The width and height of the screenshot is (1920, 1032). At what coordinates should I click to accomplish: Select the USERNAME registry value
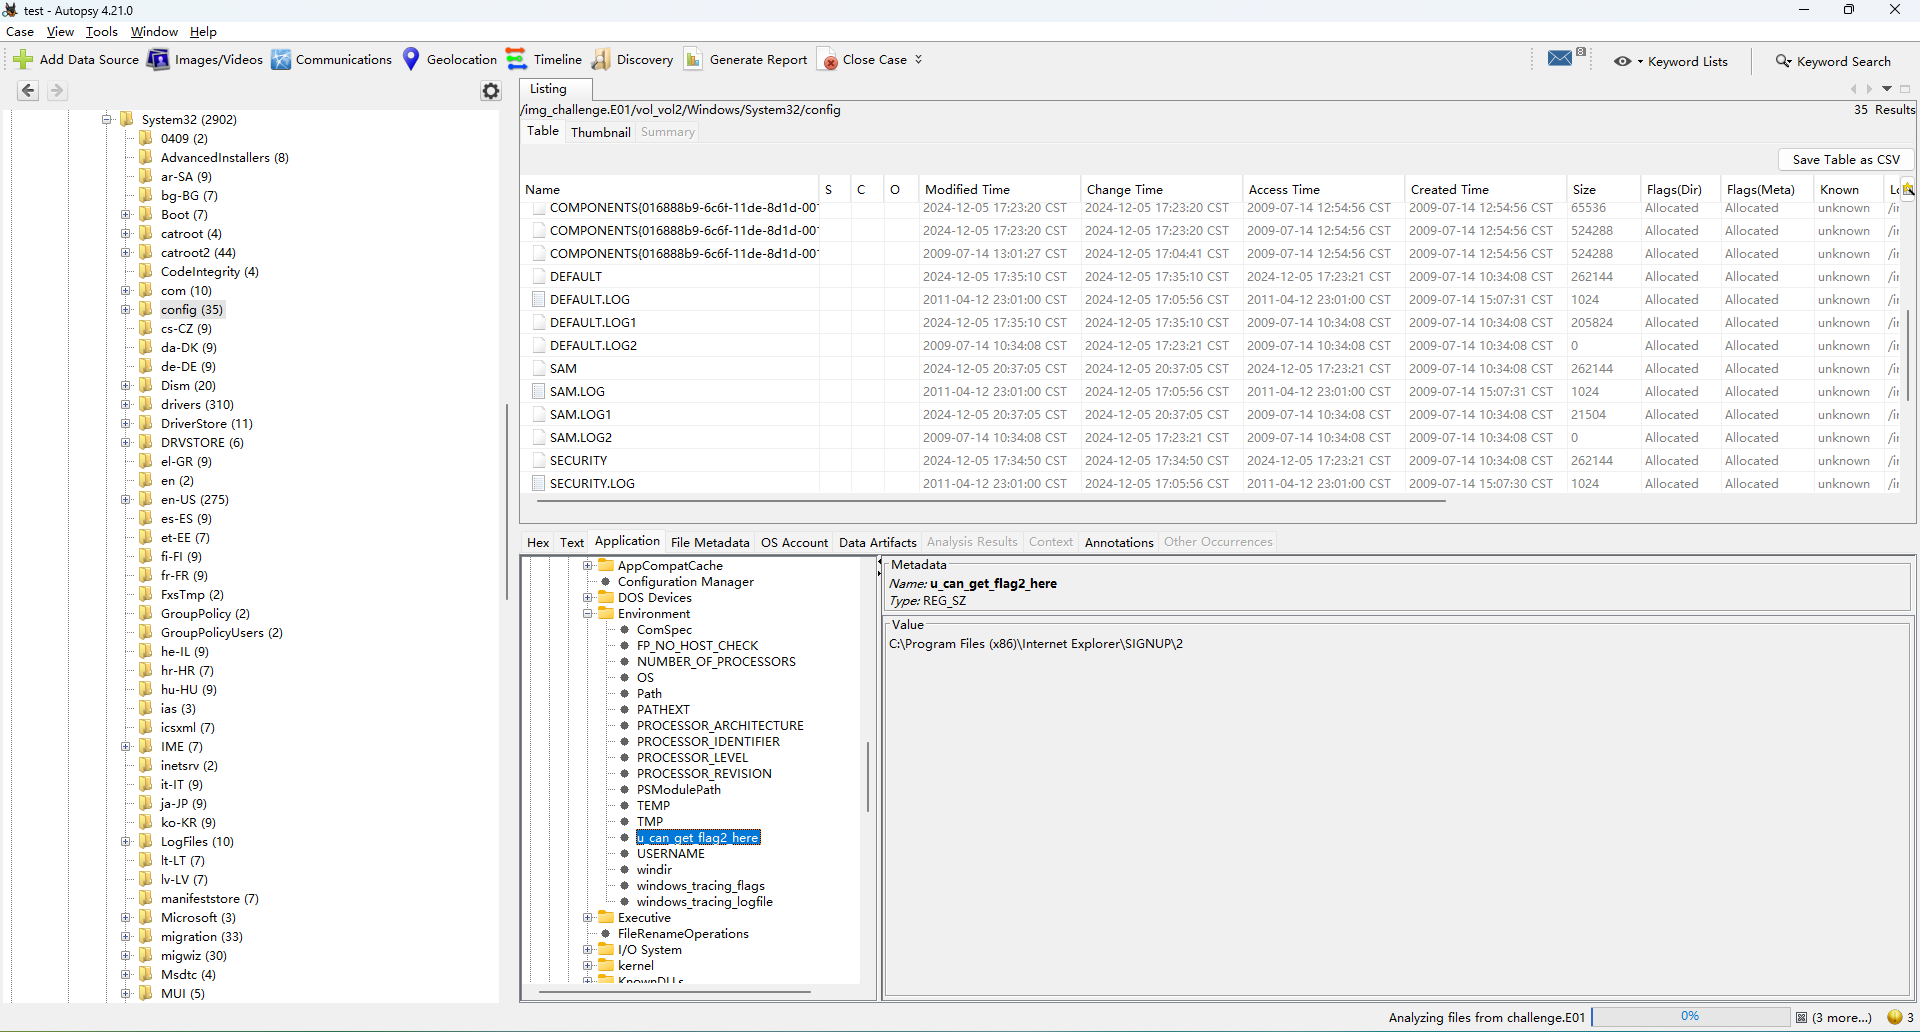tap(670, 853)
